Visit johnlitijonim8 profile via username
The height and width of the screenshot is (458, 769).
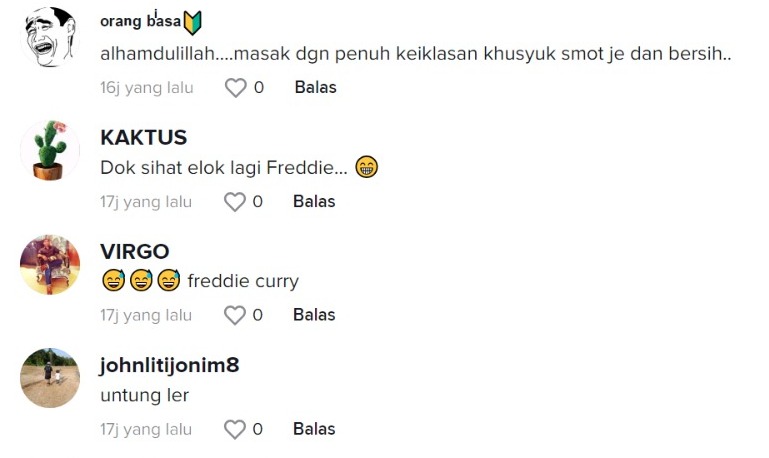(170, 366)
